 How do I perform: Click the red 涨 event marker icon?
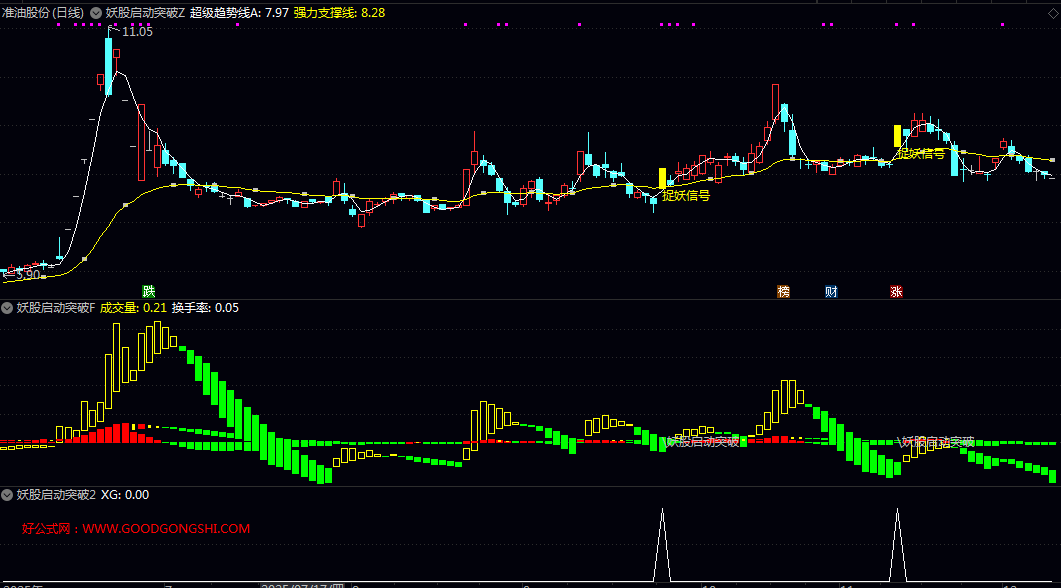(x=896, y=292)
